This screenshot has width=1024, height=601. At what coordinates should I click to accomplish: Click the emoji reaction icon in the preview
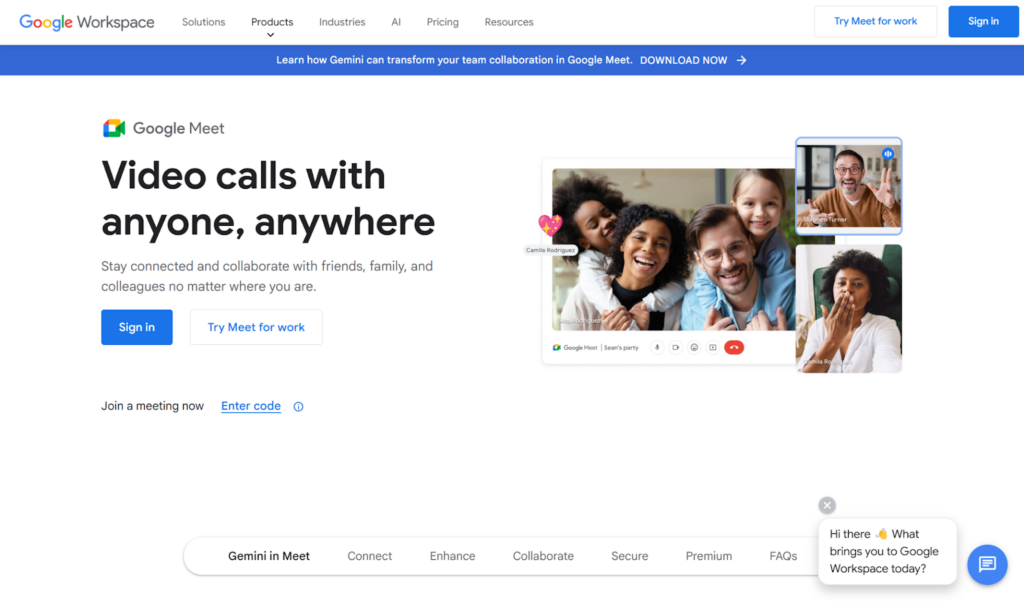(x=694, y=348)
